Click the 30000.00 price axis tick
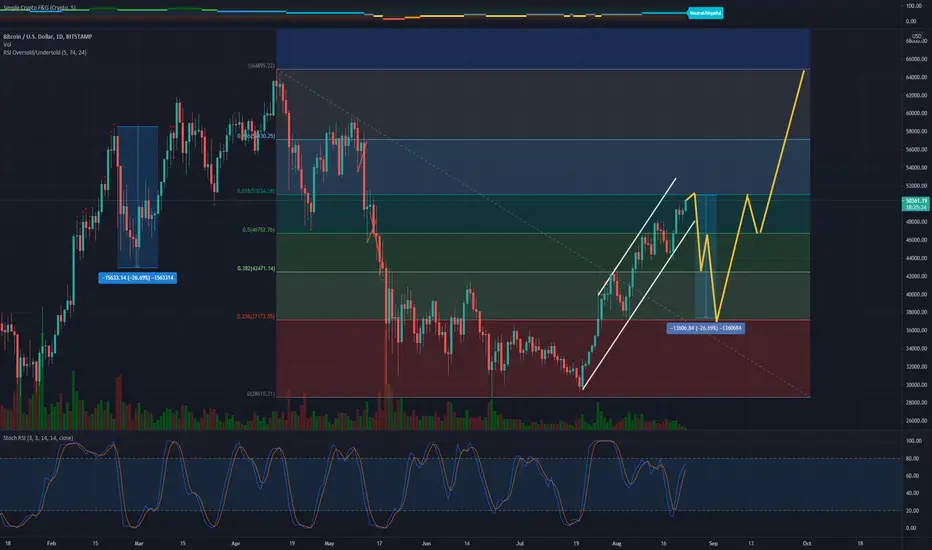 (916, 385)
